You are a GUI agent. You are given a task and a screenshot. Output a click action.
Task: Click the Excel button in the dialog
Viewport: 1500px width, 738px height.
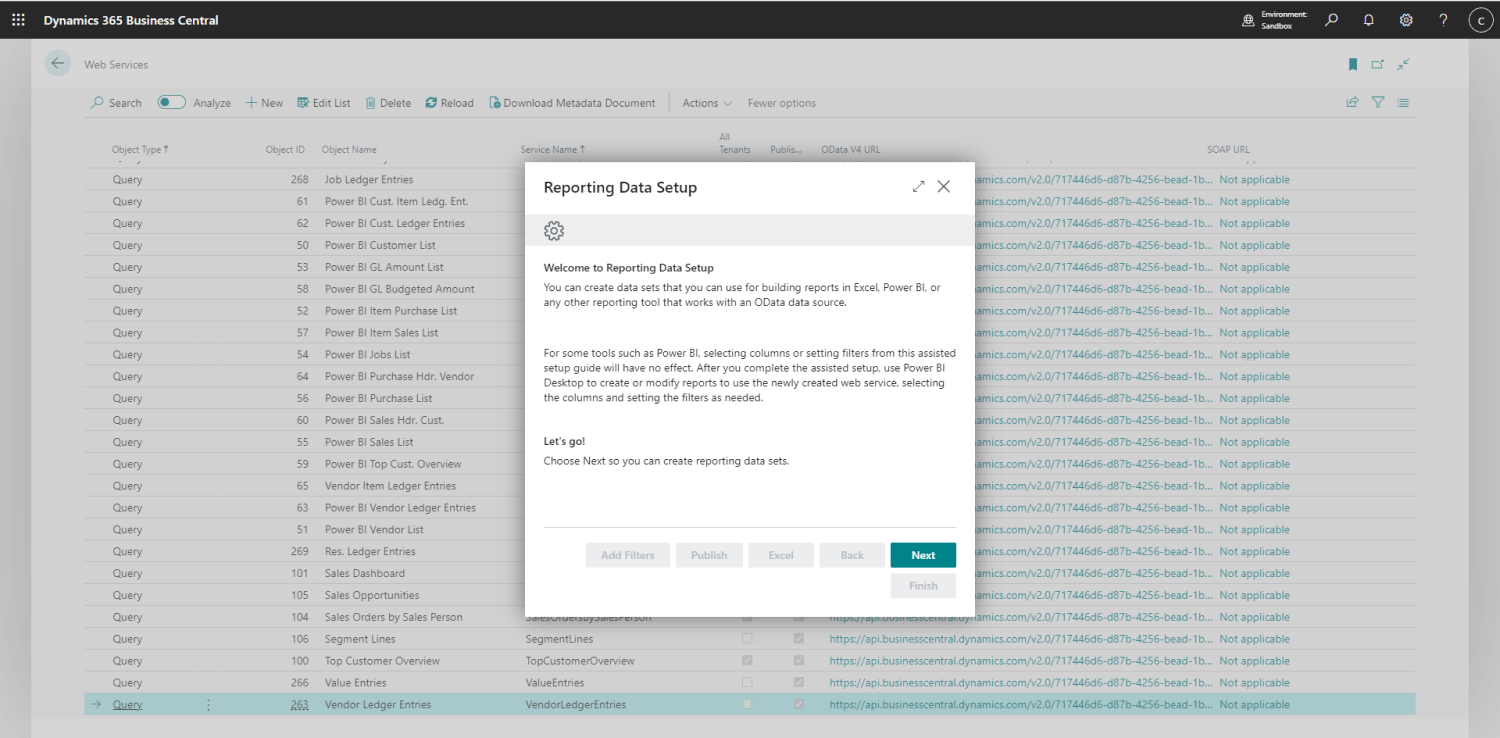[781, 555]
